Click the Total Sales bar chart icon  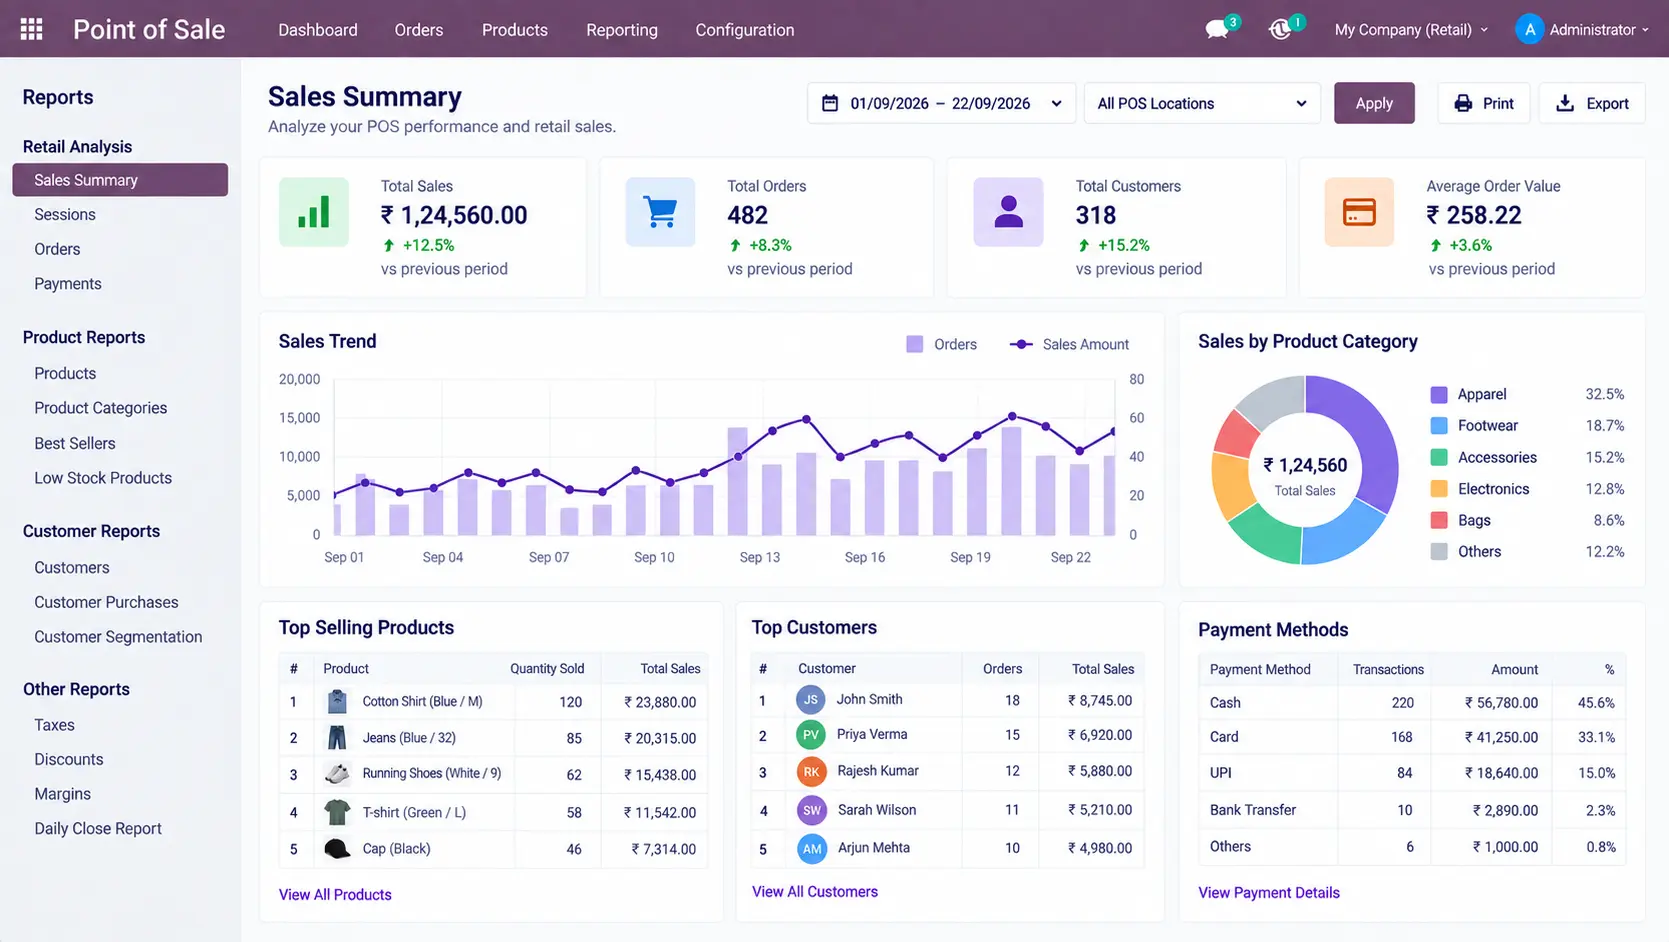[314, 212]
